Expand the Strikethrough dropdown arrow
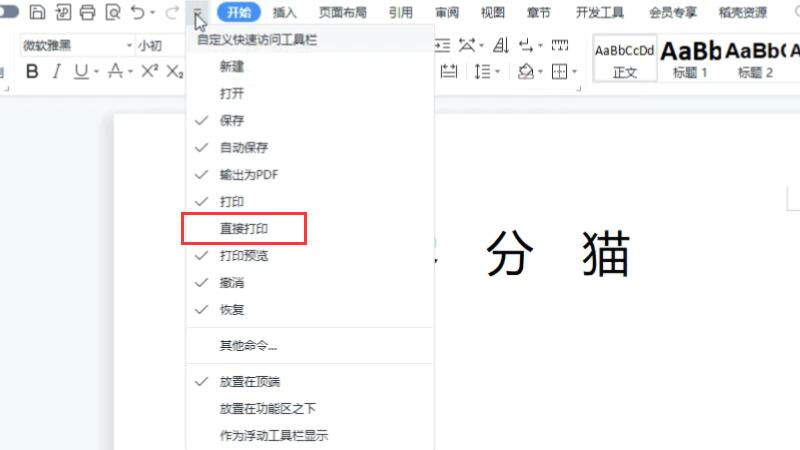This screenshot has height=450, width=800. pyautogui.click(x=131, y=72)
